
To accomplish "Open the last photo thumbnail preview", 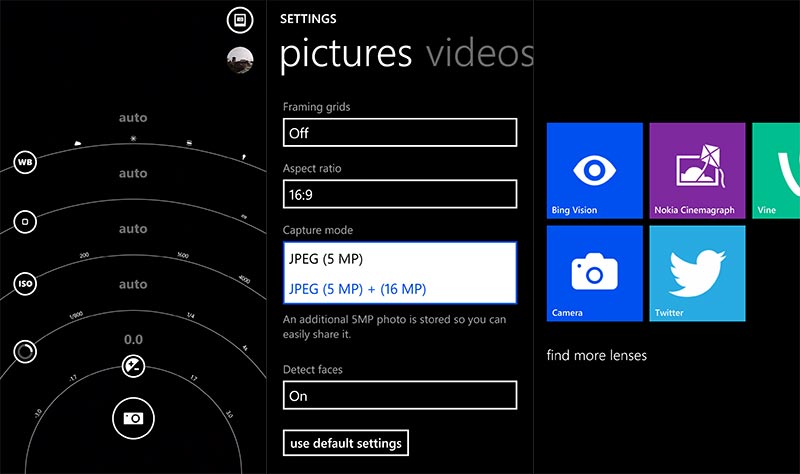I will tap(239, 60).
